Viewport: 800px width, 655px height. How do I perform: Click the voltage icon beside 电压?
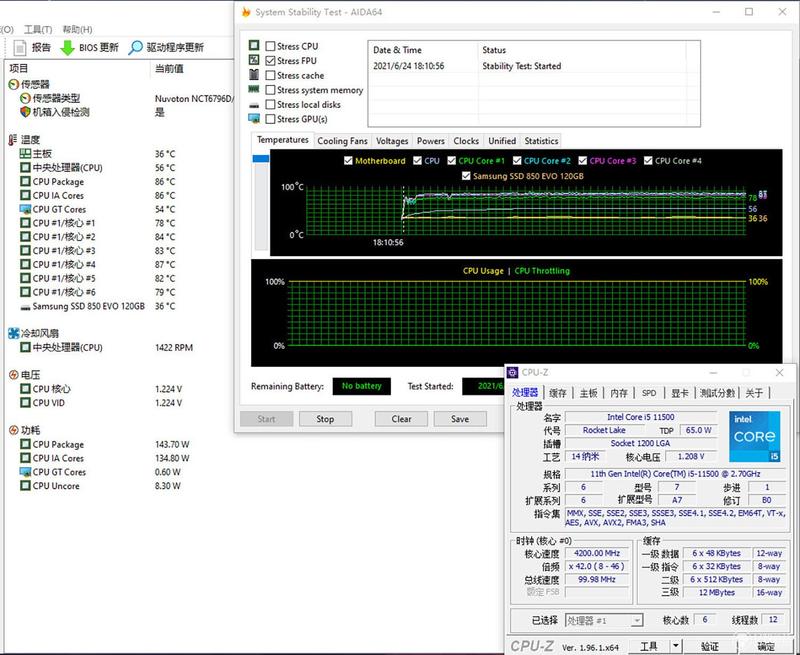[14, 375]
